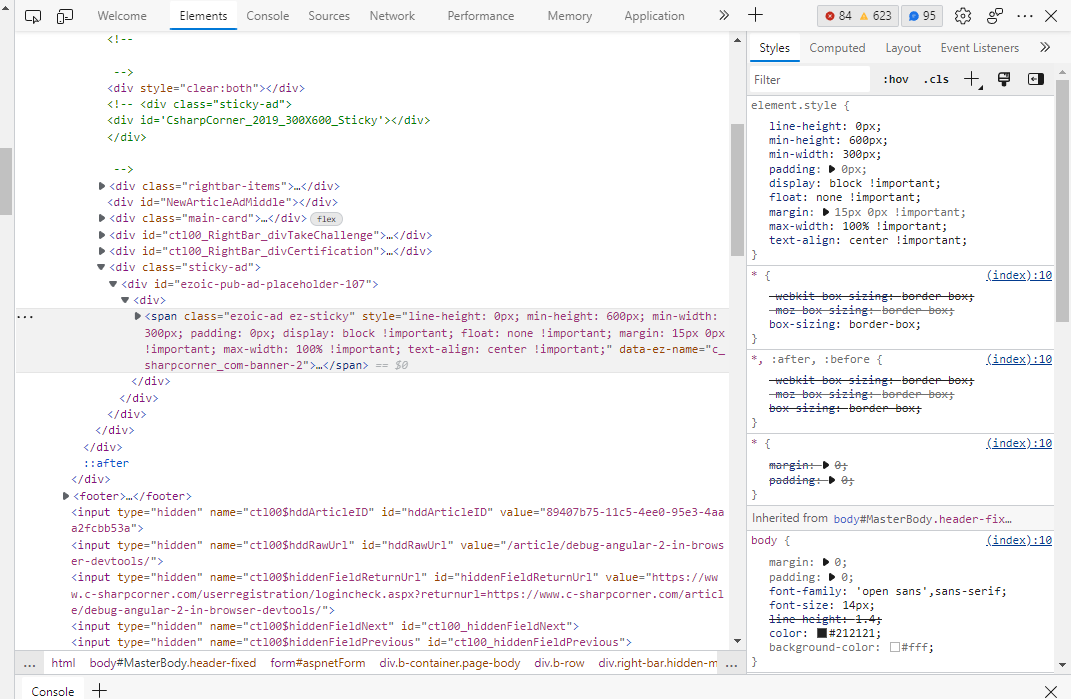The image size is (1071, 699).
Task: Expand the footer element node
Action: (66, 496)
